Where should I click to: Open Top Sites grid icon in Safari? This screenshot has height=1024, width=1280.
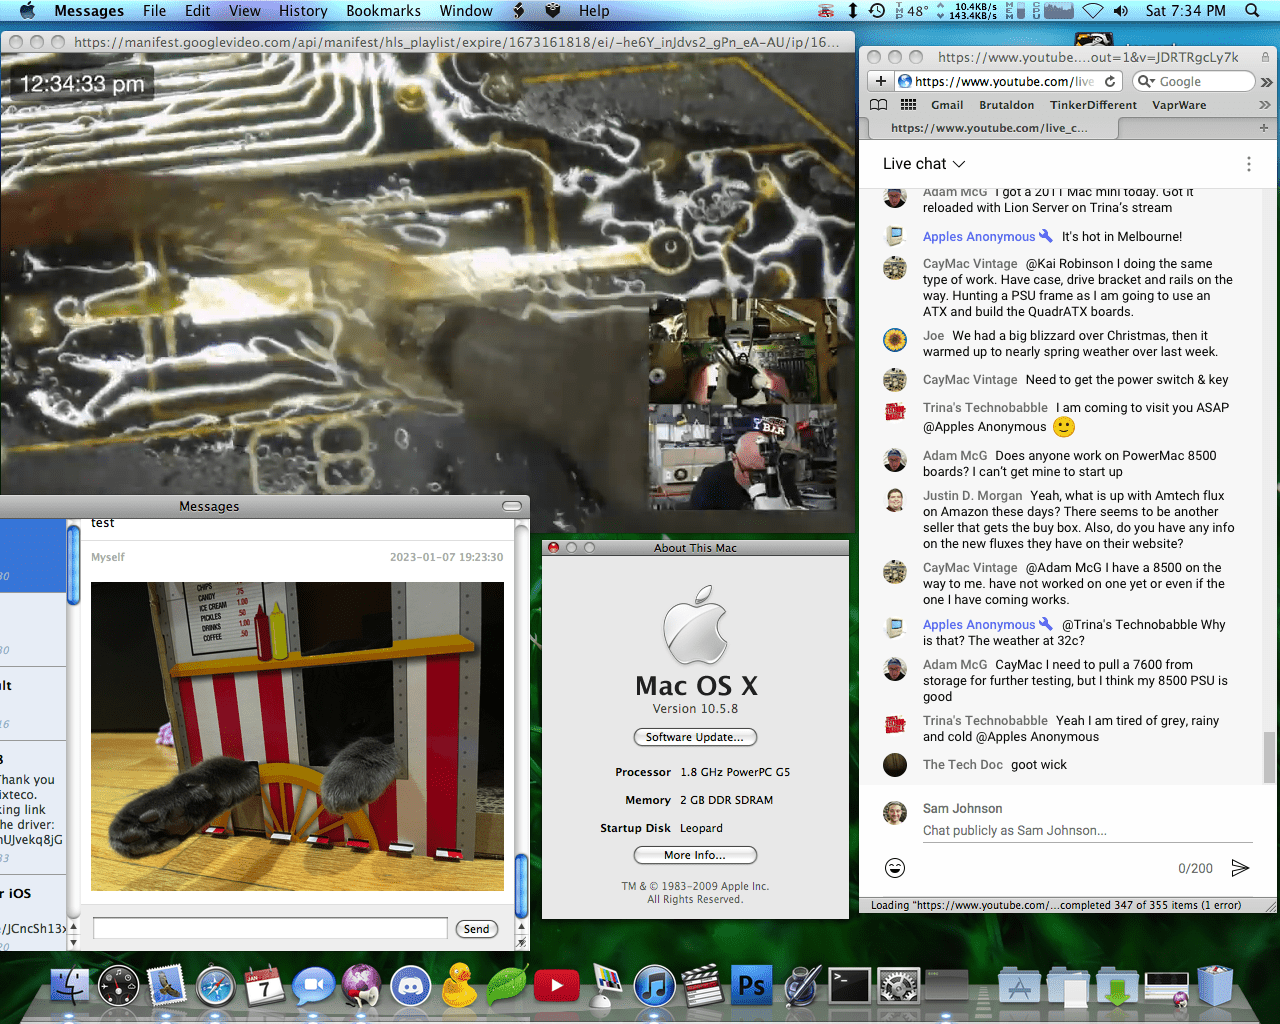coord(908,105)
